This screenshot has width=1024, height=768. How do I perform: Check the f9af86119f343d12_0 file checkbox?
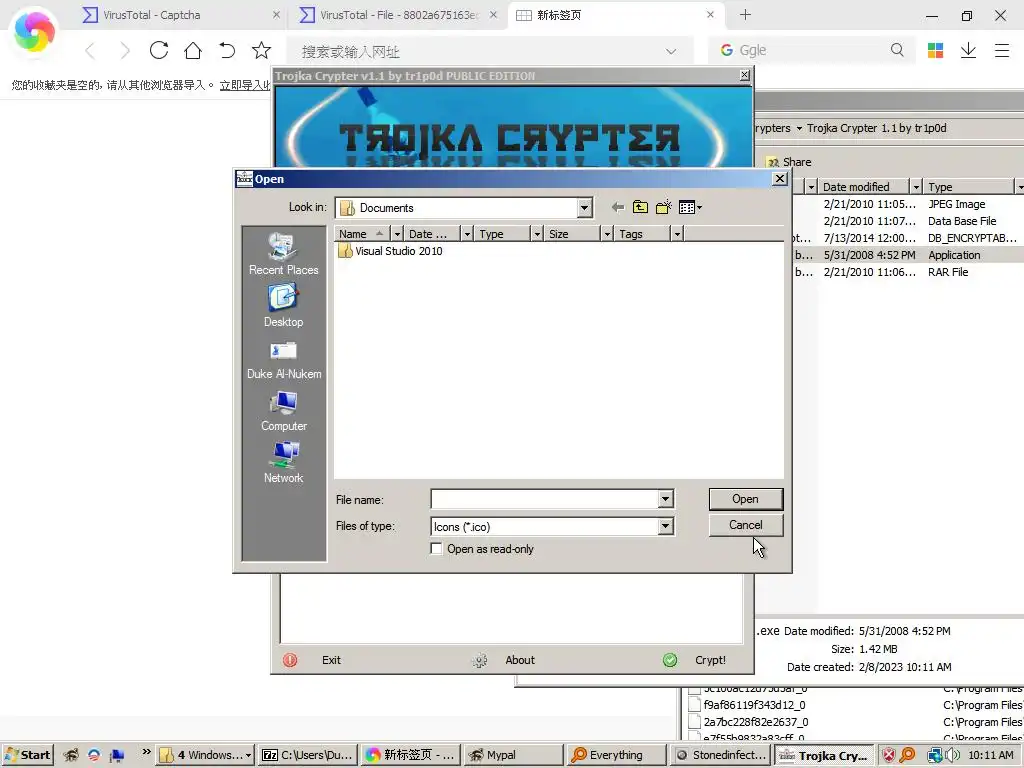[x=694, y=705]
